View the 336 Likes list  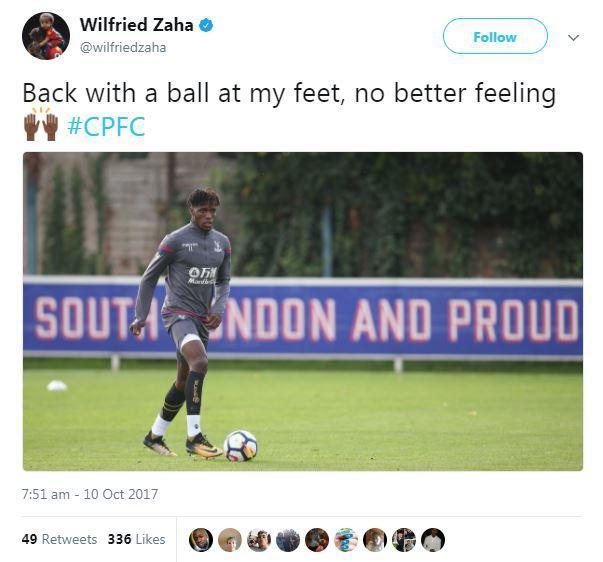point(137,539)
